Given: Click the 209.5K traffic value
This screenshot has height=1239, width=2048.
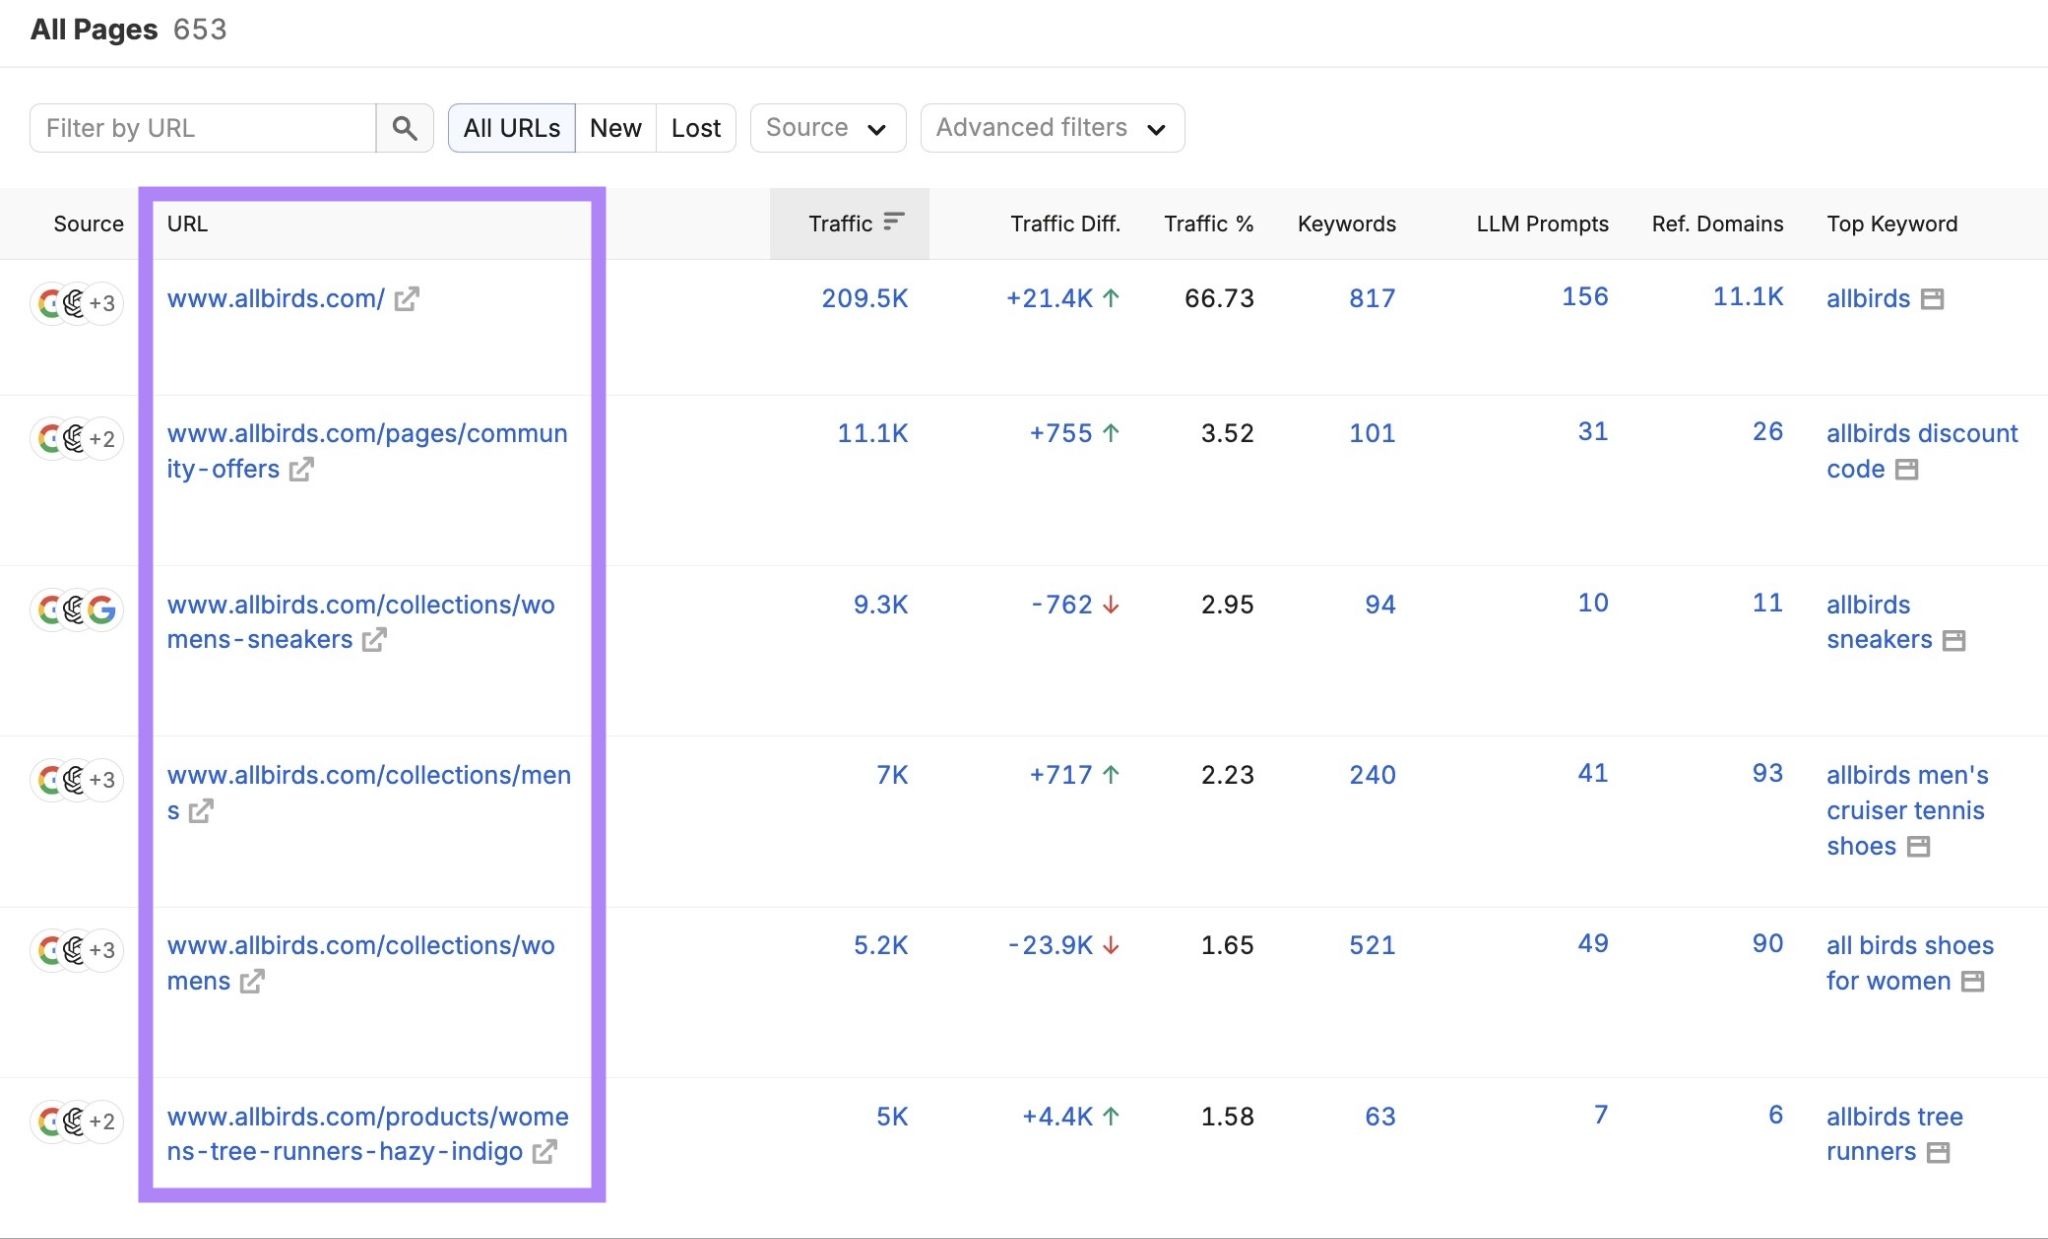Looking at the screenshot, I should 865,298.
